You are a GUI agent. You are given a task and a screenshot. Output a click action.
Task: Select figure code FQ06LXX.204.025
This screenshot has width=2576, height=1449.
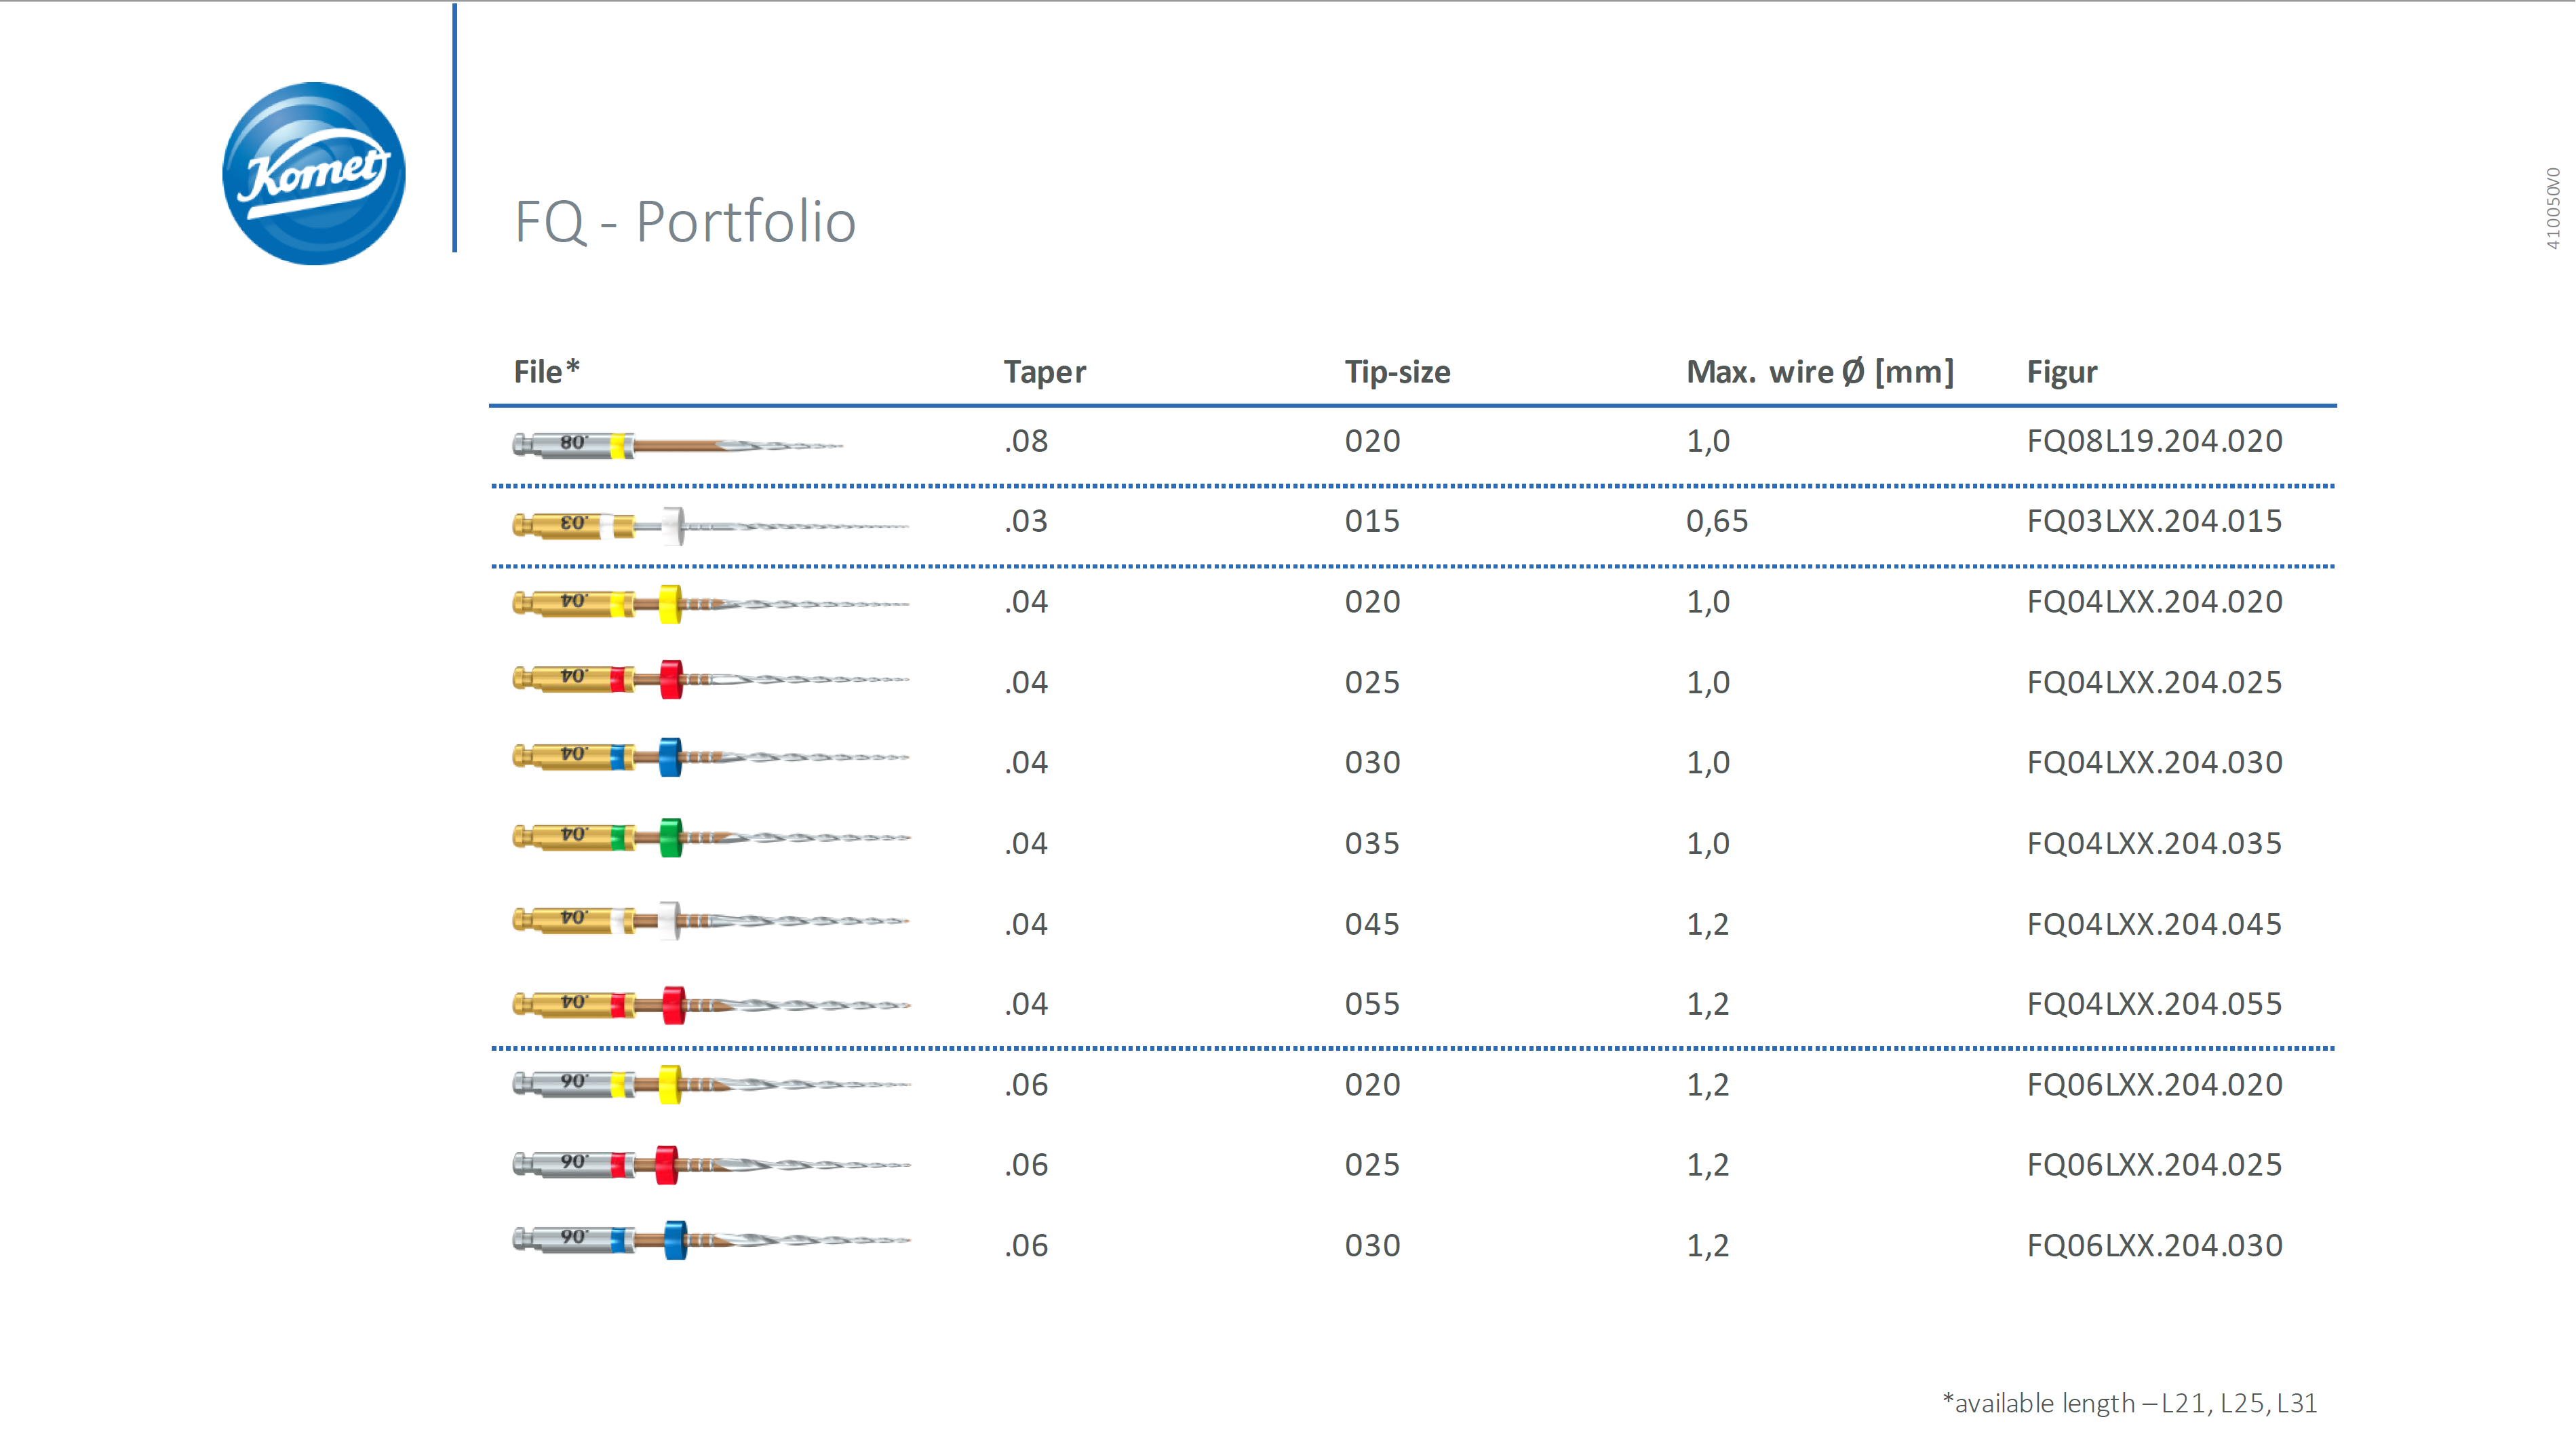pos(2155,1165)
